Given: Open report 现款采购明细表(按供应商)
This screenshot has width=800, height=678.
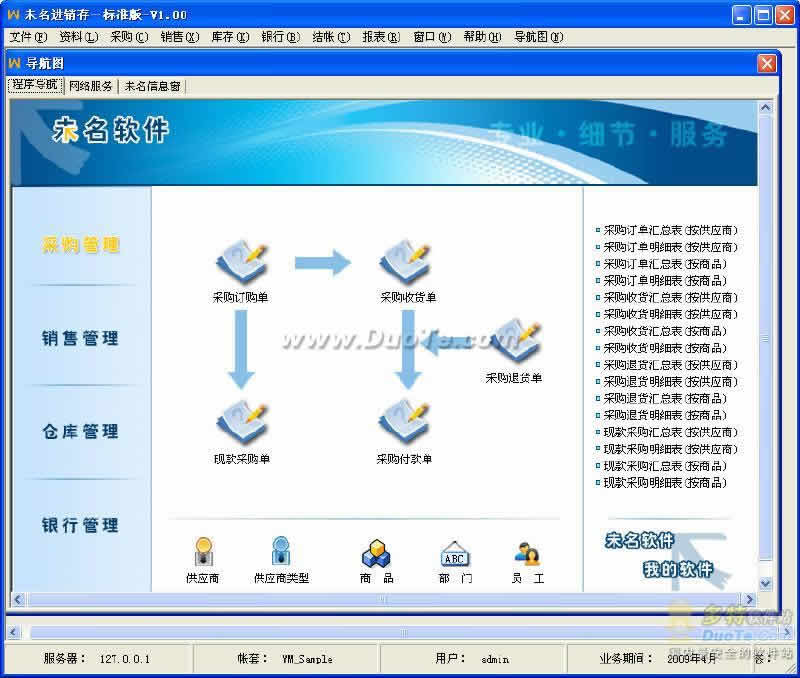Looking at the screenshot, I should tap(670, 449).
